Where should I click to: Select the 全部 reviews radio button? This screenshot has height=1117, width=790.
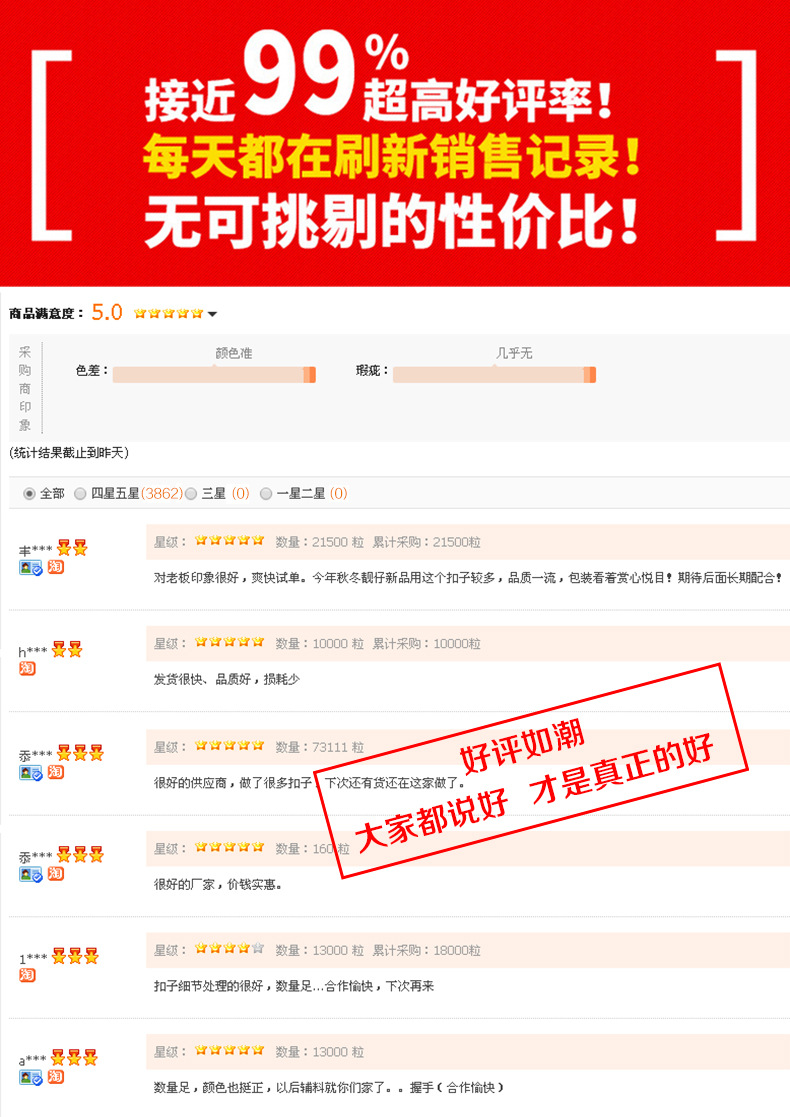29,494
